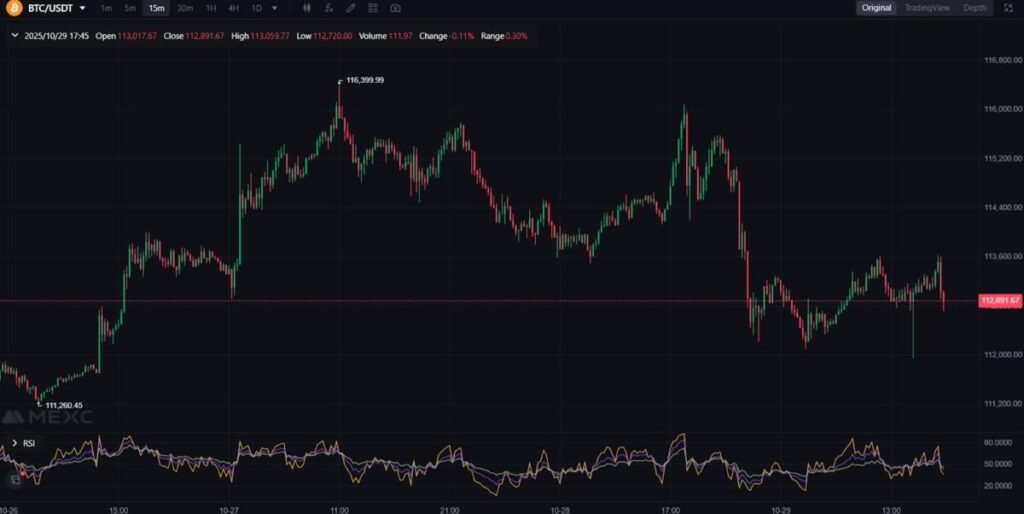The height and width of the screenshot is (514, 1024).
Task: Click the Low value 112,720.00
Action: point(333,36)
